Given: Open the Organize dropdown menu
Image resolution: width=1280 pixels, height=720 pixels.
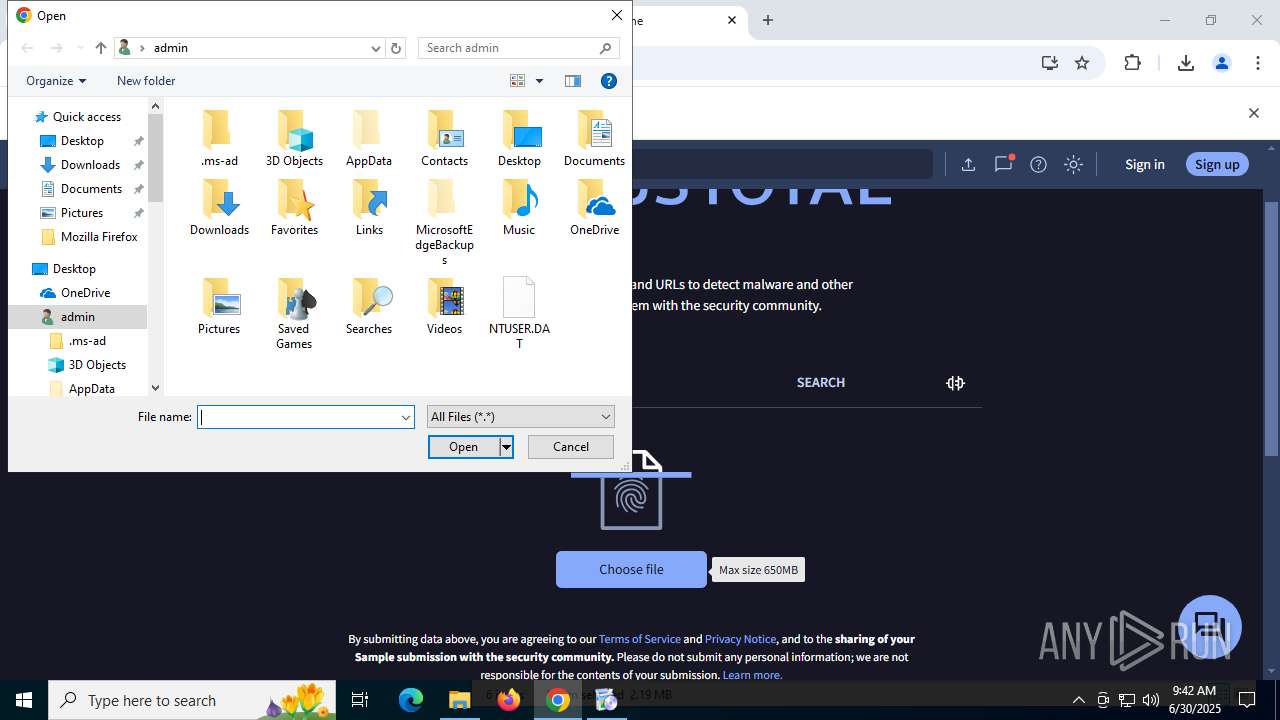Looking at the screenshot, I should [56, 81].
